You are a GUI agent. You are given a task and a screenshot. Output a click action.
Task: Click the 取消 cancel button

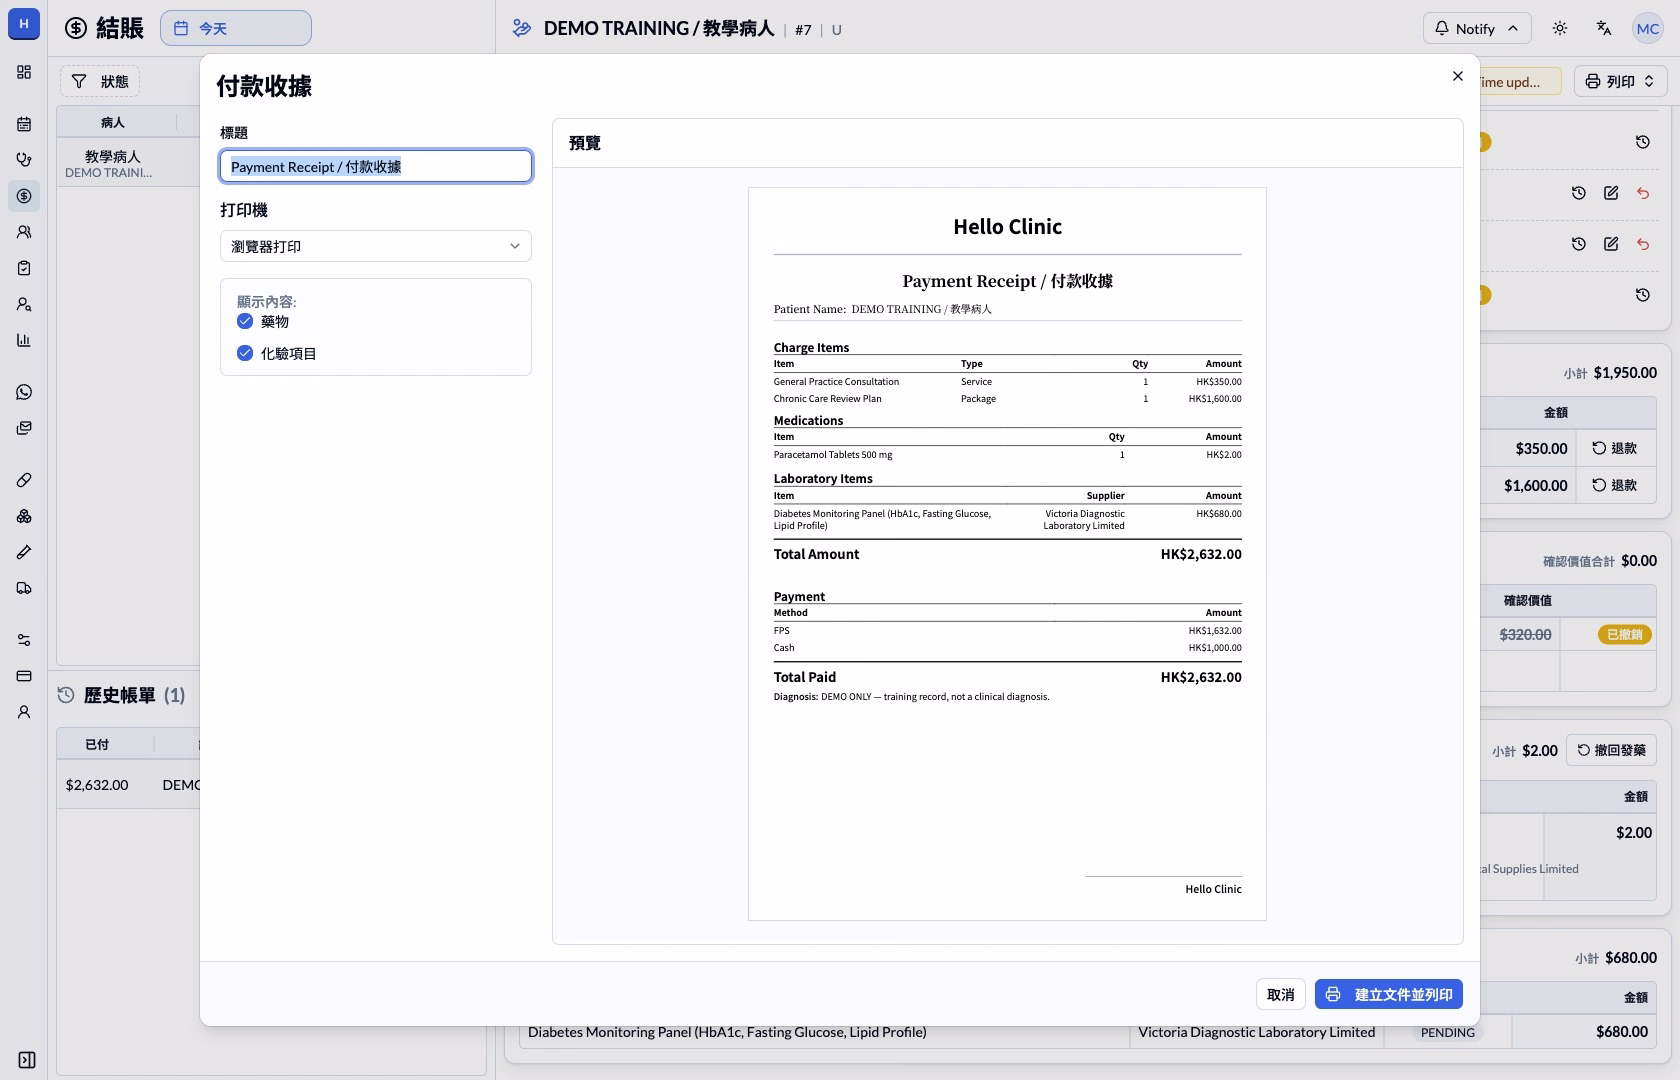(x=1281, y=994)
